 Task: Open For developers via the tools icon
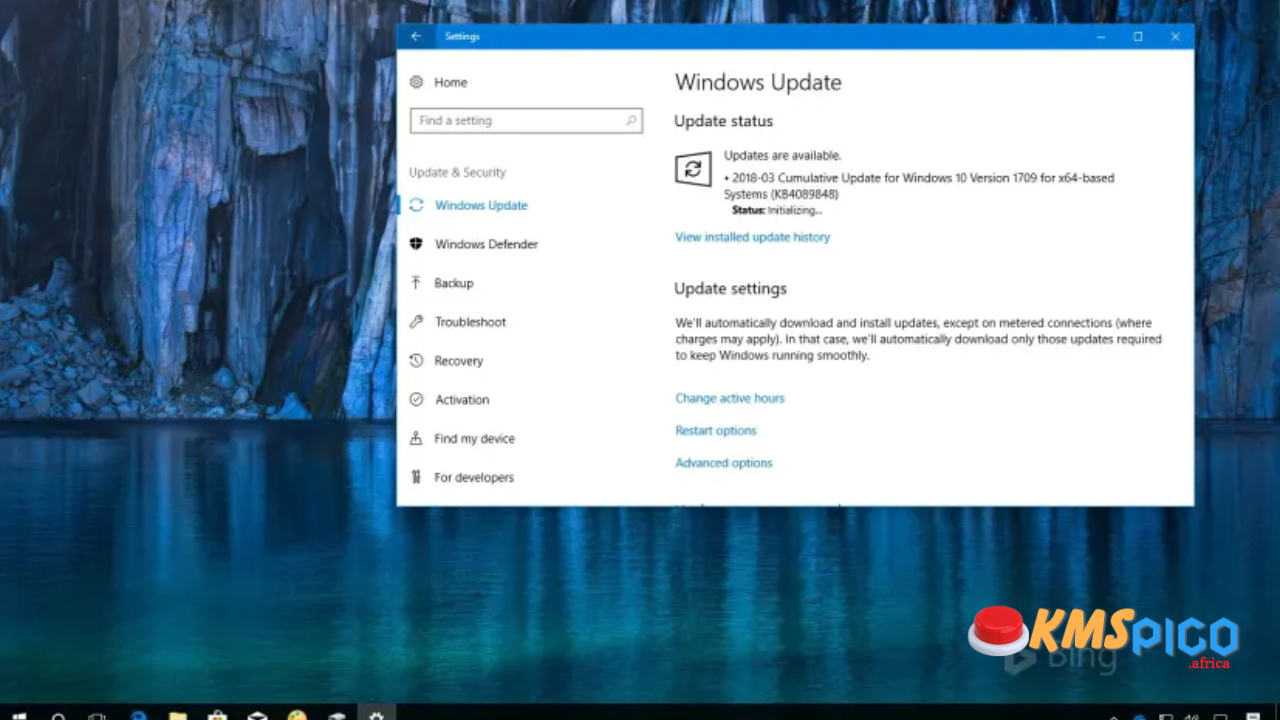[416, 477]
